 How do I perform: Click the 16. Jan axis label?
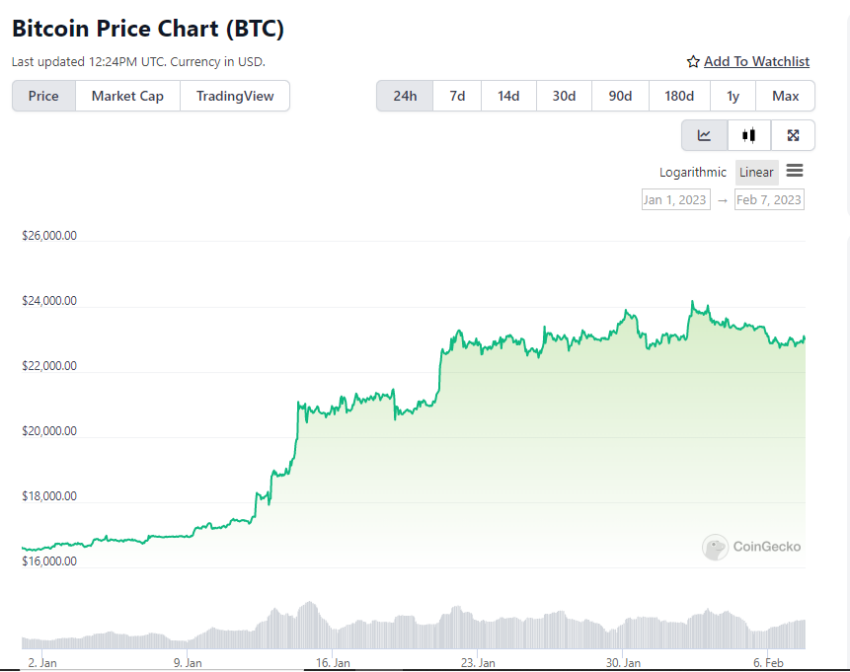(x=333, y=663)
